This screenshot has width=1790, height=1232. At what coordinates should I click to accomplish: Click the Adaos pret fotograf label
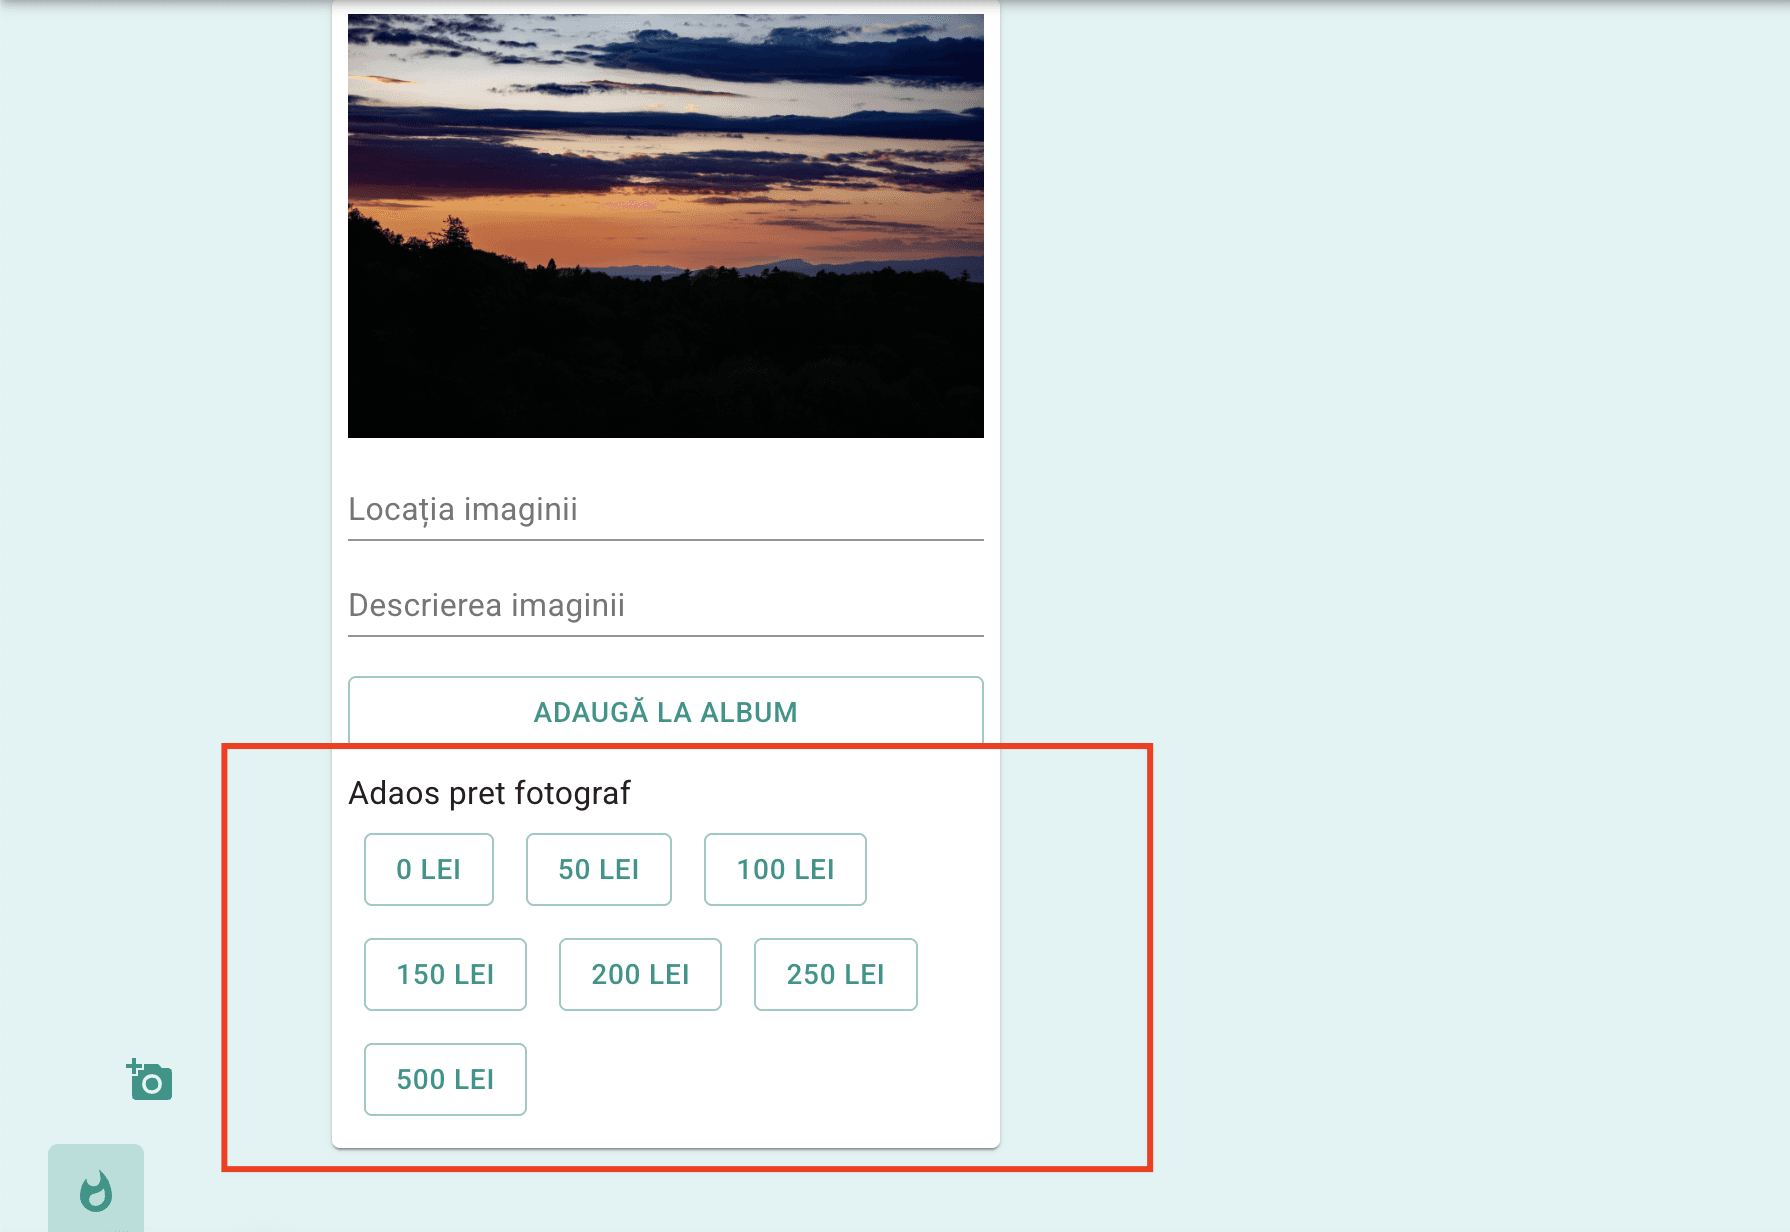[490, 793]
